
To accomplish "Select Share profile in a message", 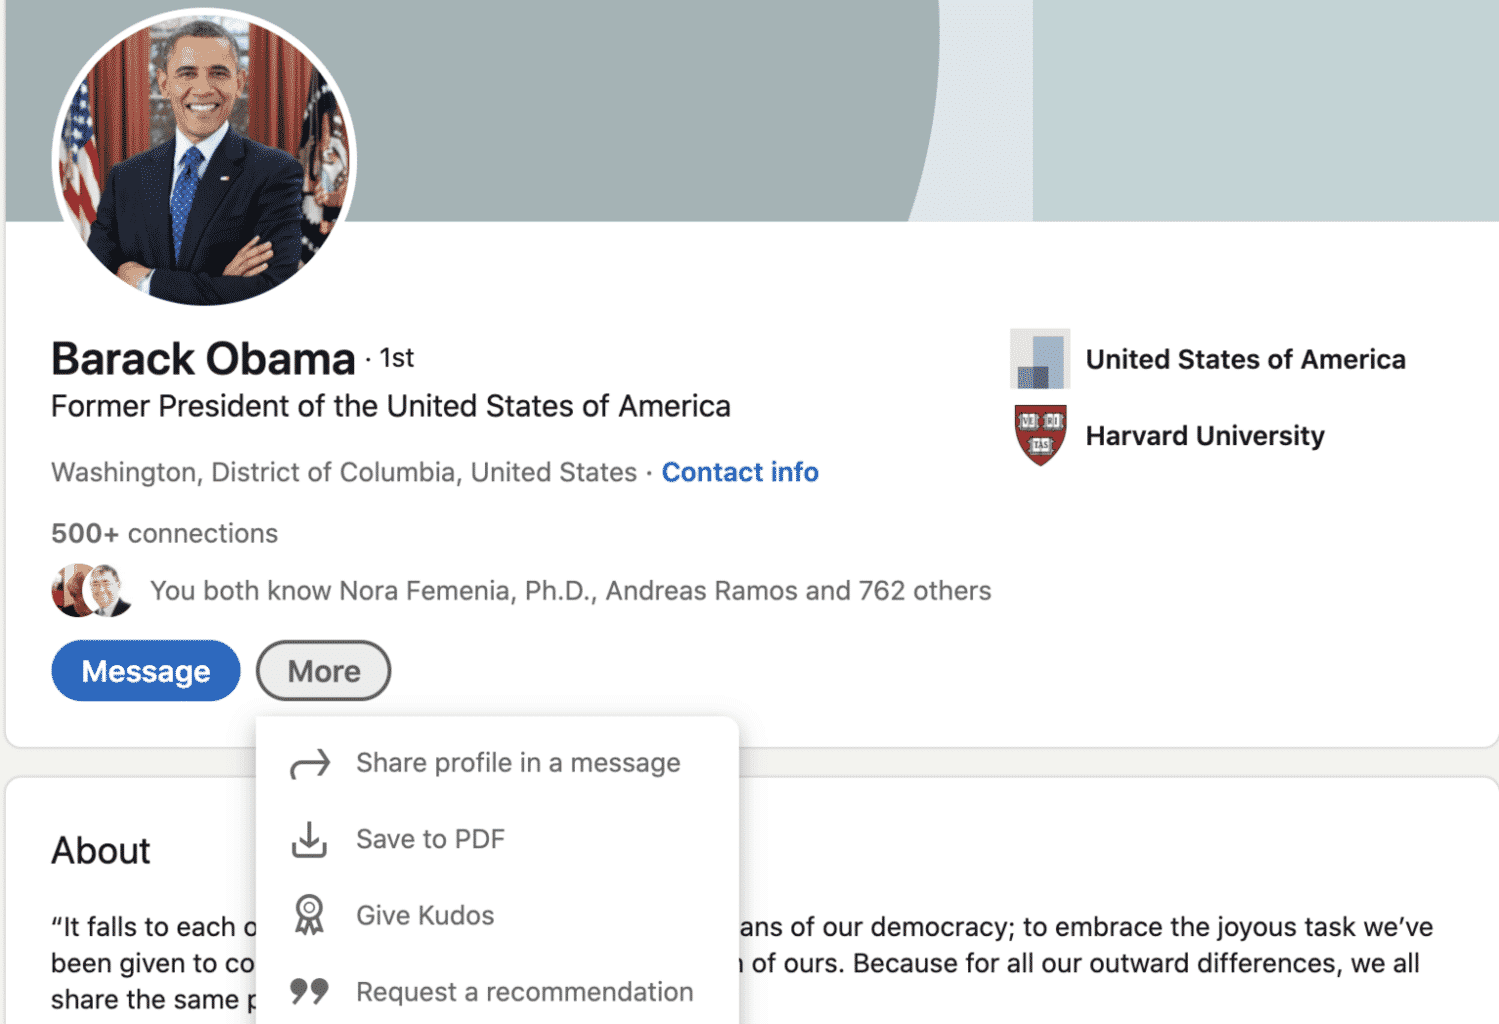I will pyautogui.click(x=518, y=762).
